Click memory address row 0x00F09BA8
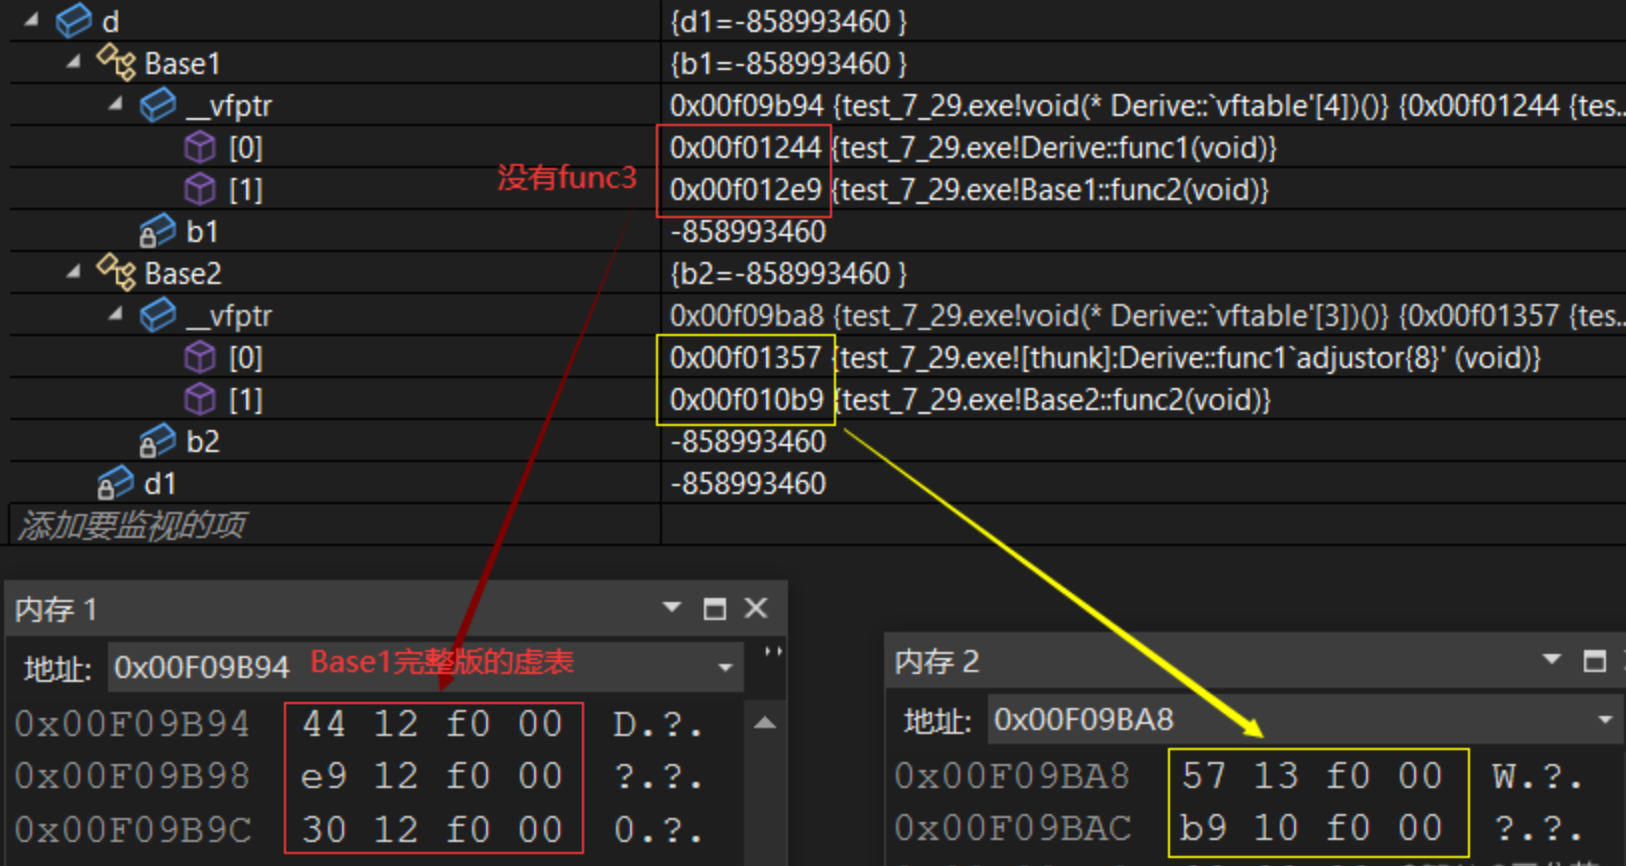The height and width of the screenshot is (866, 1626). click(1012, 776)
